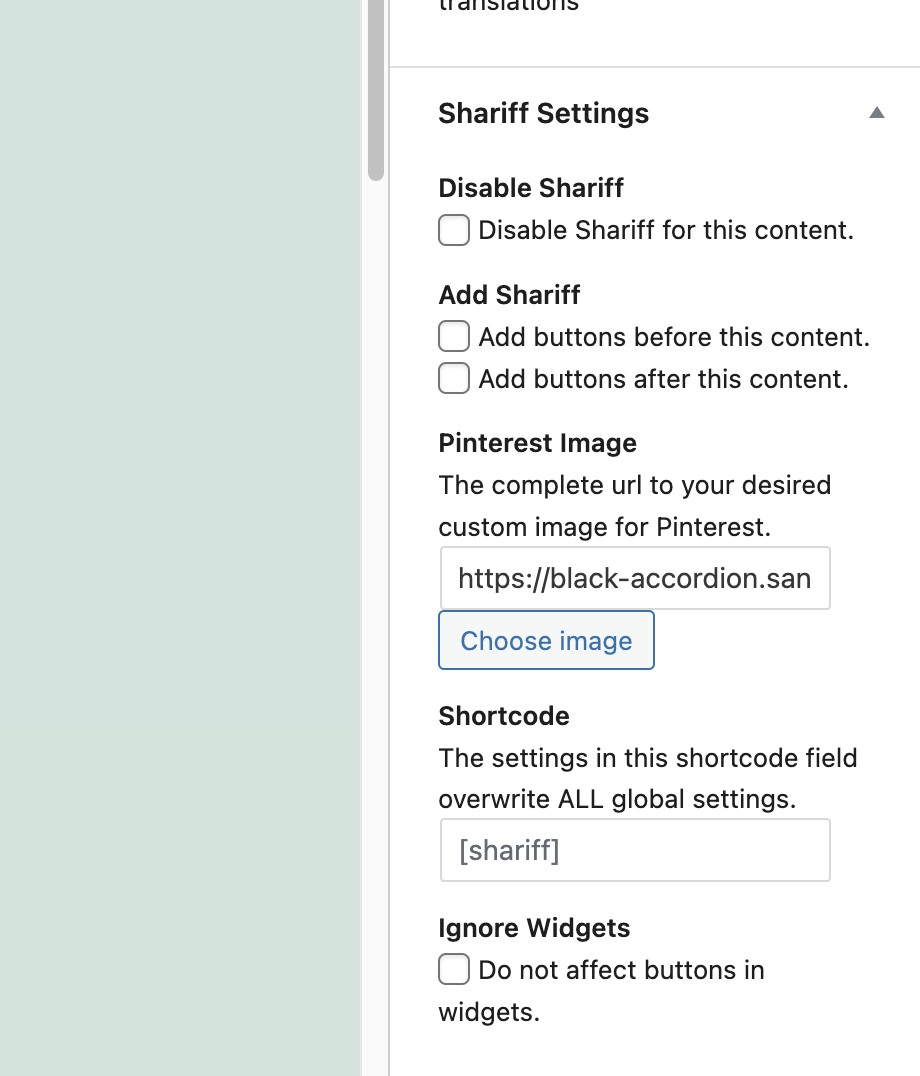This screenshot has height=1076, width=920.
Task: Click the 'Do not affect buttons in' label text
Action: pos(621,970)
